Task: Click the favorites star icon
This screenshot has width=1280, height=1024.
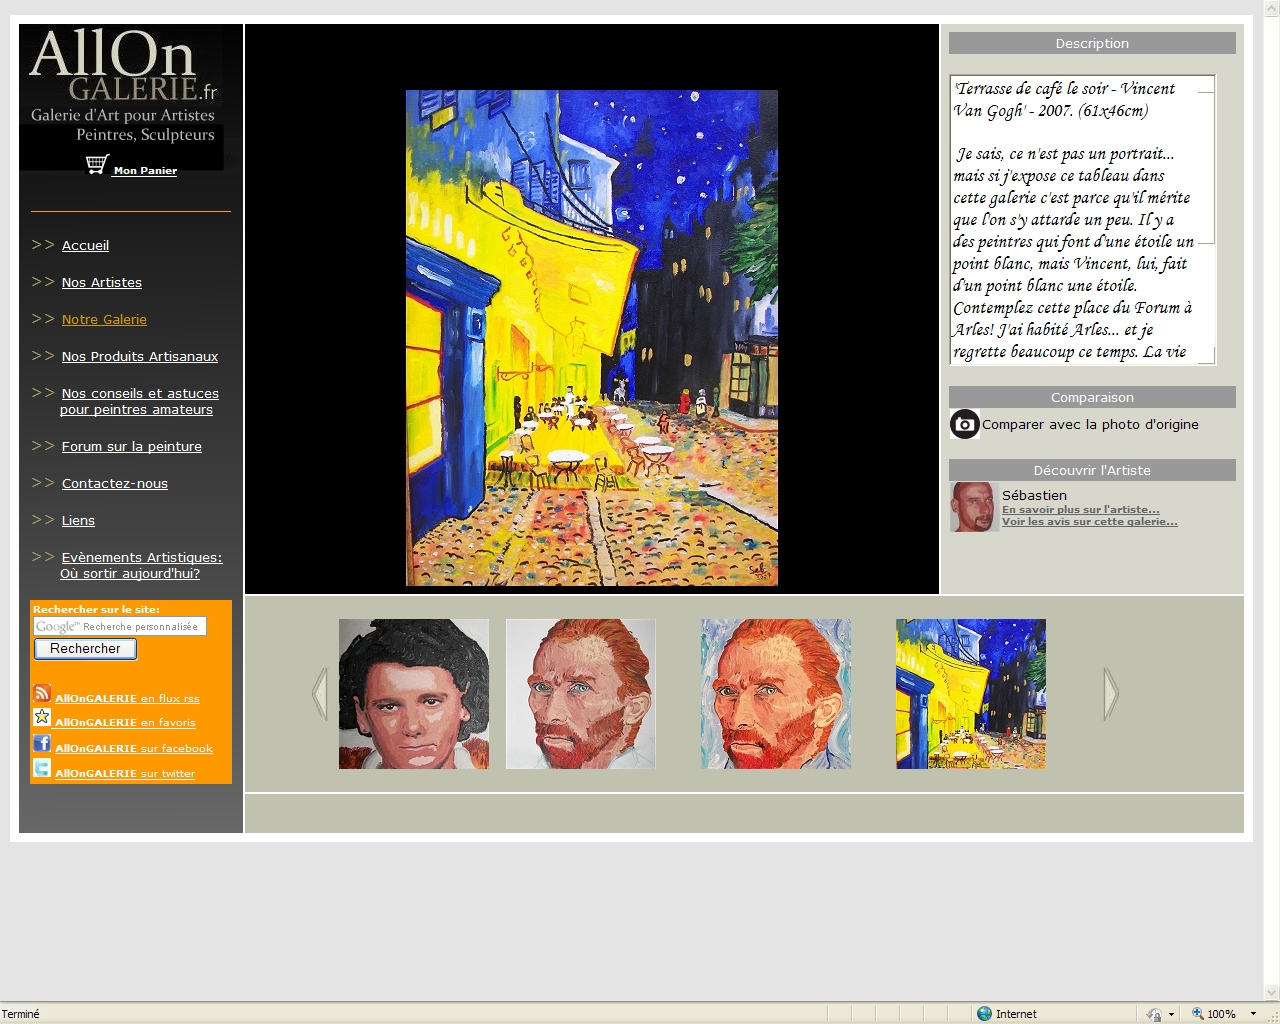Action: coord(42,717)
